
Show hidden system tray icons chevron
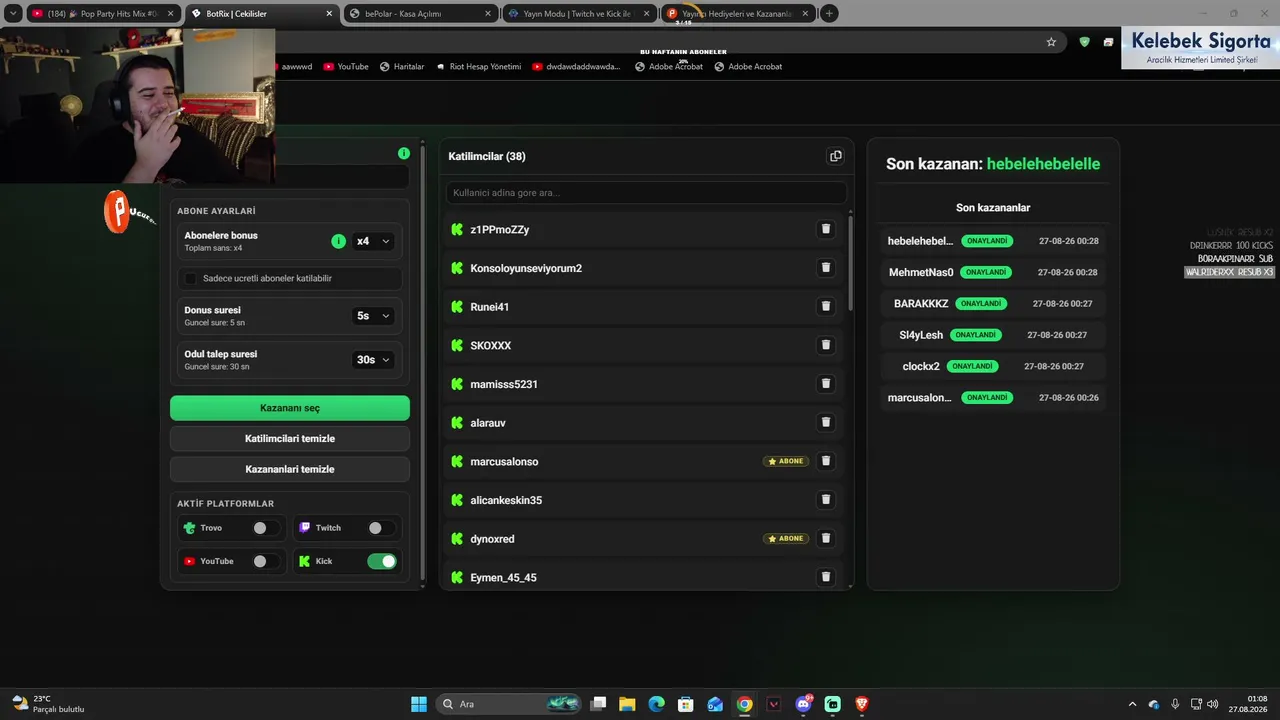pos(1132,704)
